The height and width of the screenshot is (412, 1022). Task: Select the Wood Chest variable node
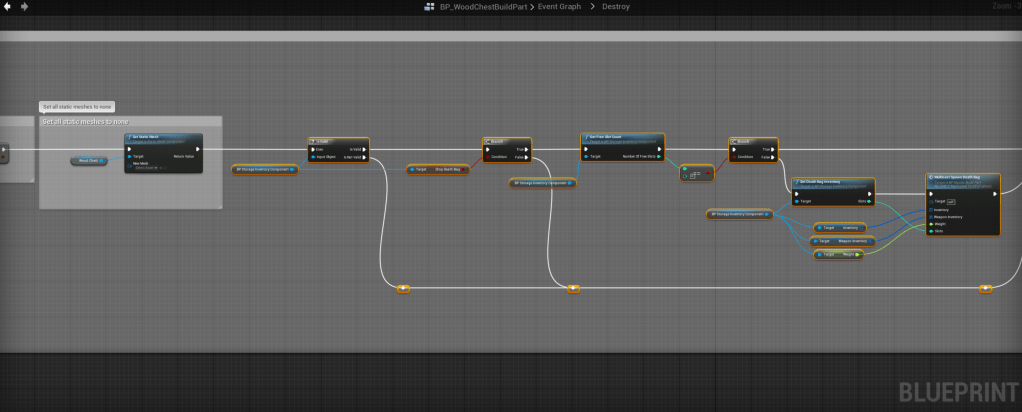[x=89, y=160]
